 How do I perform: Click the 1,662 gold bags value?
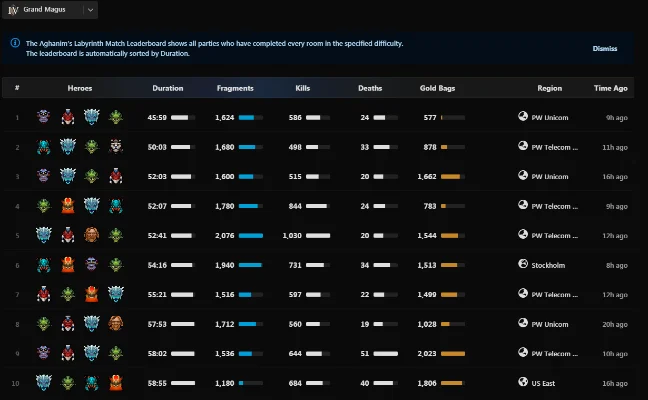pos(427,176)
